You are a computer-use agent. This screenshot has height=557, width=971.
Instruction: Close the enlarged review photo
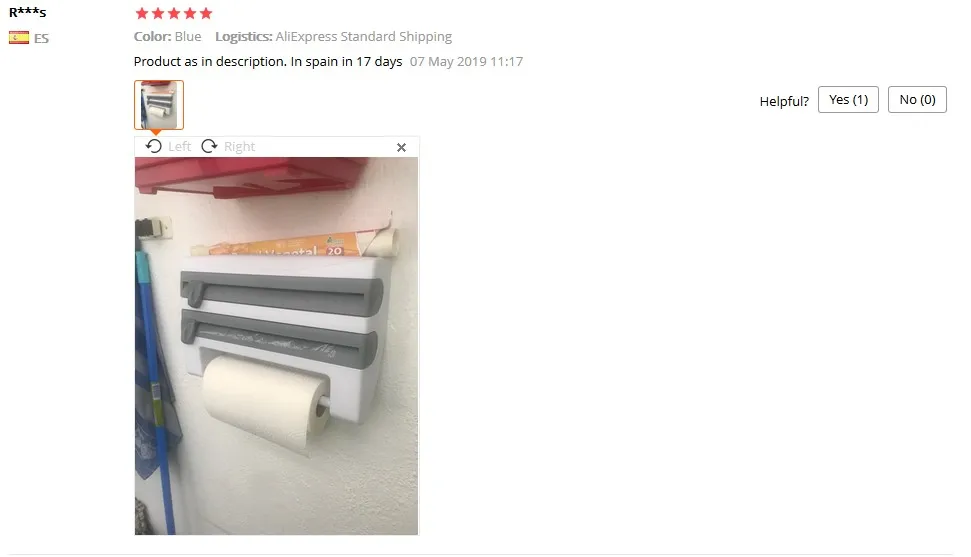tap(401, 147)
